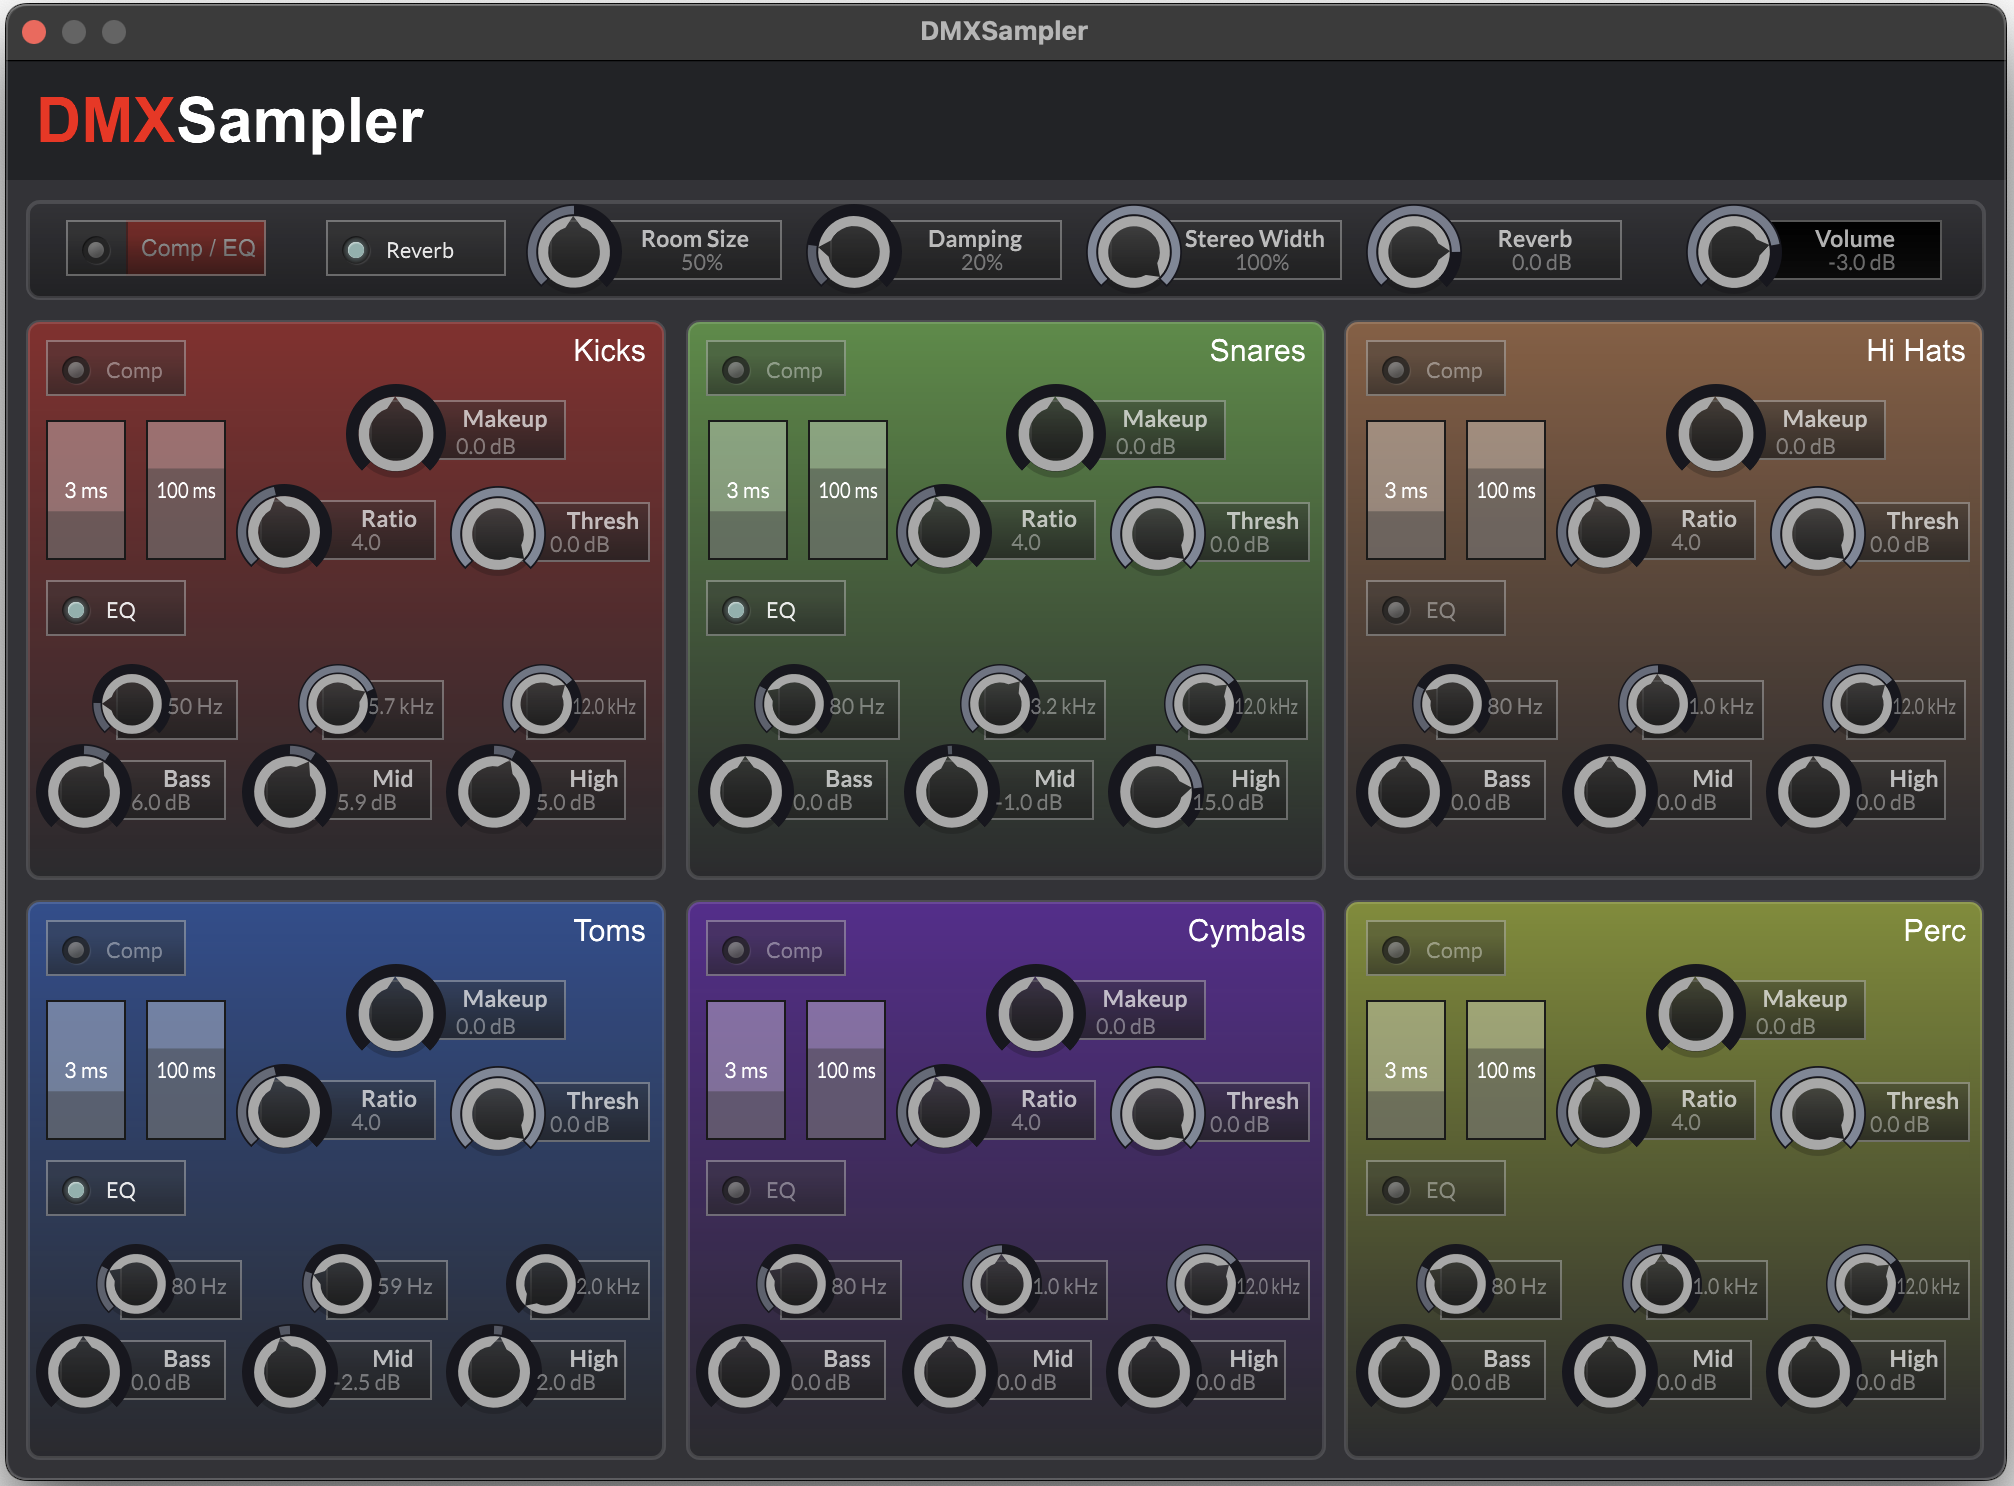
Task: Click the Toms 100 ms release slider
Action: 186,1070
